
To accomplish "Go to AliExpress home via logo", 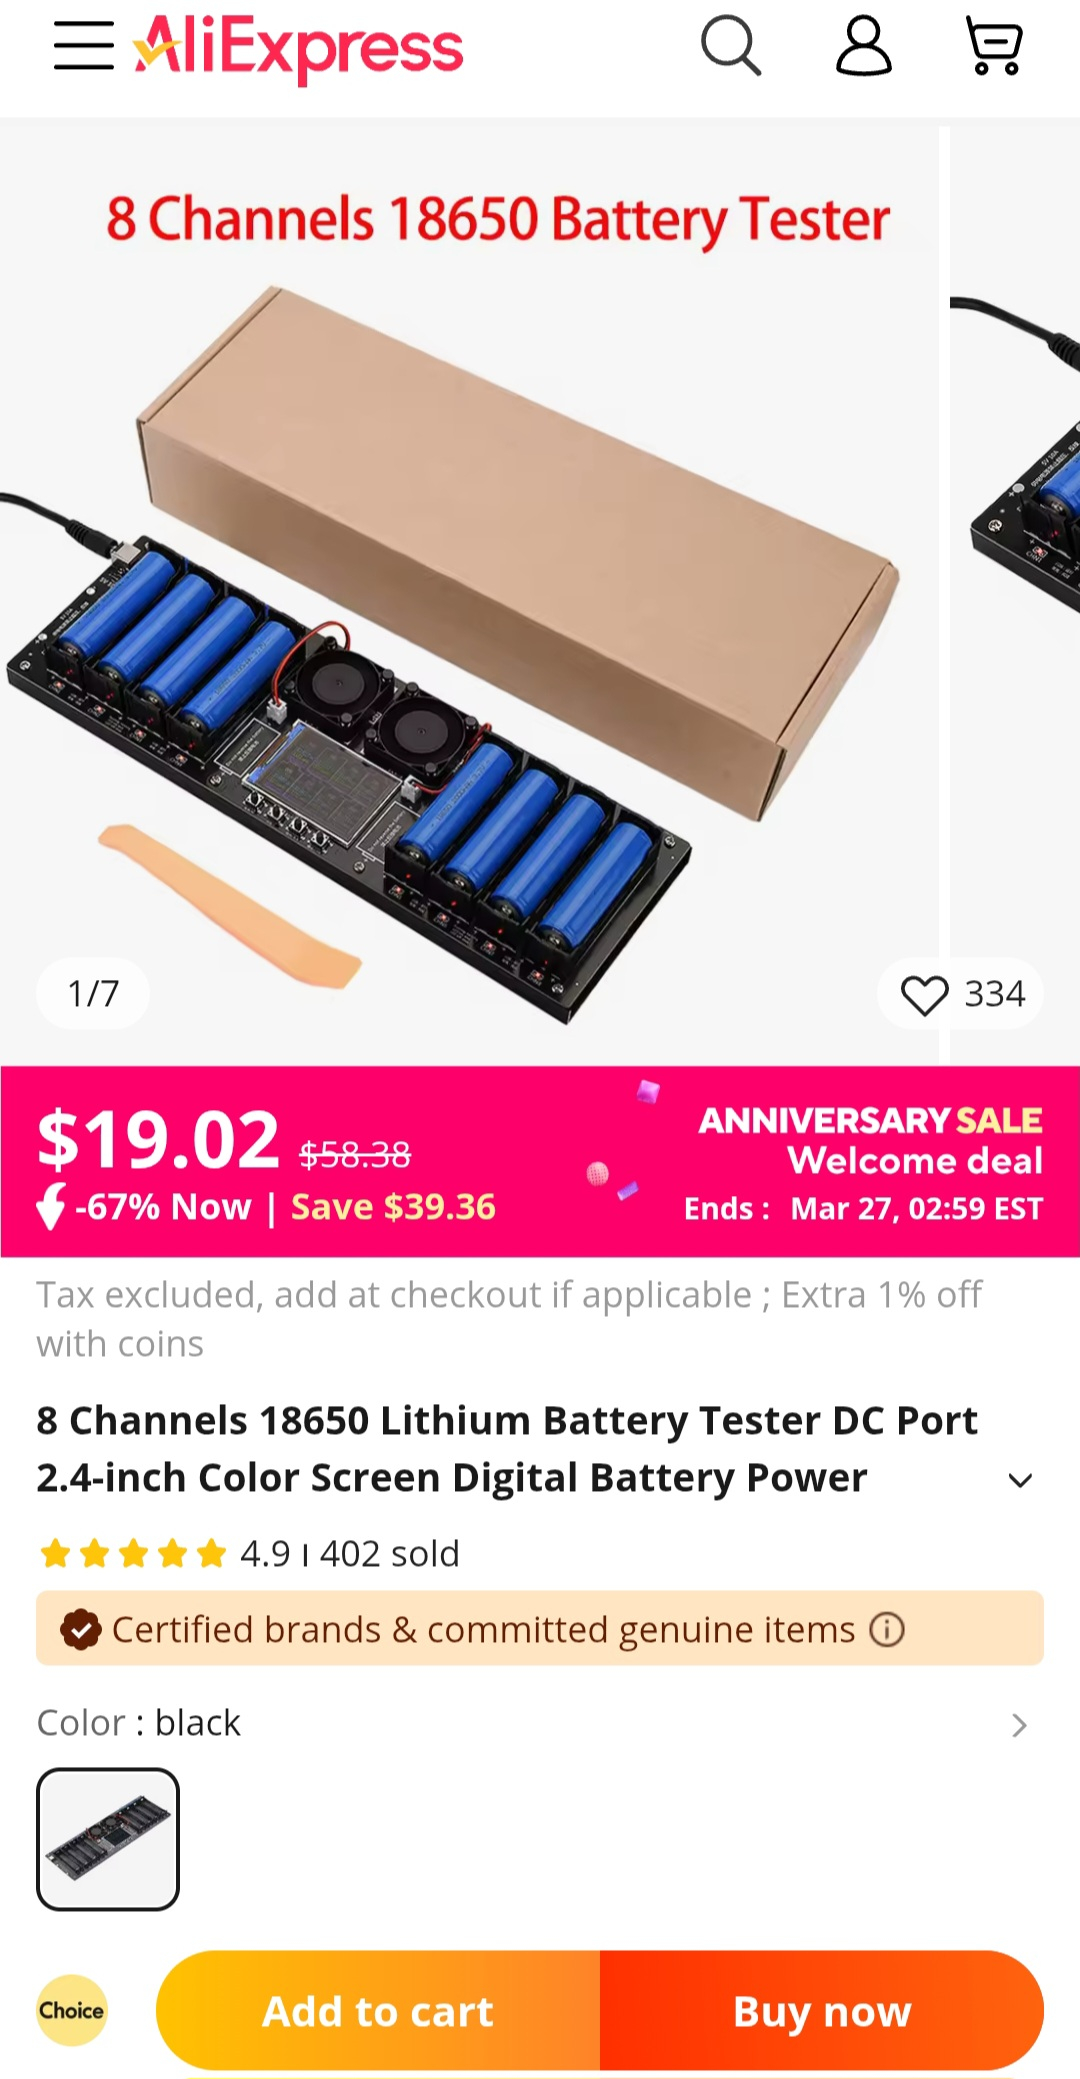I will 298,47.
